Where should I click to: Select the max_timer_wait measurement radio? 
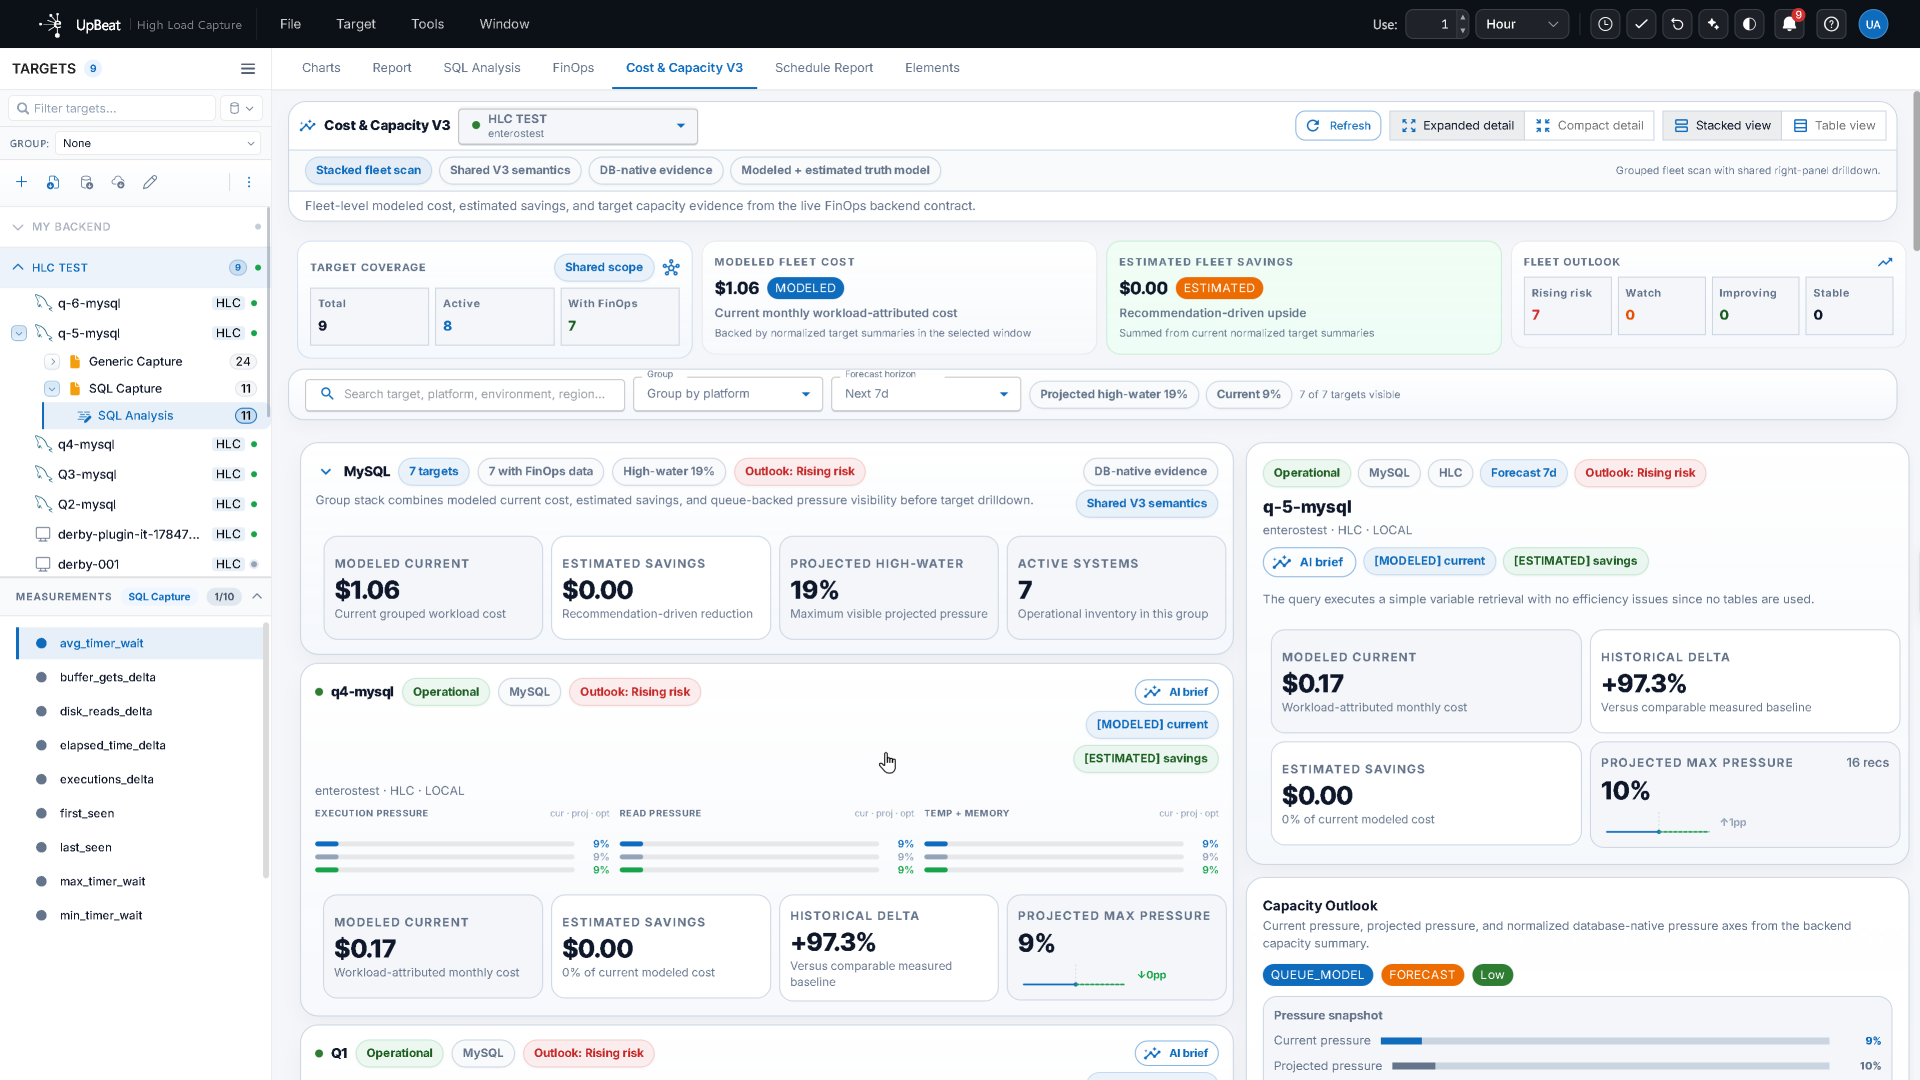point(41,881)
